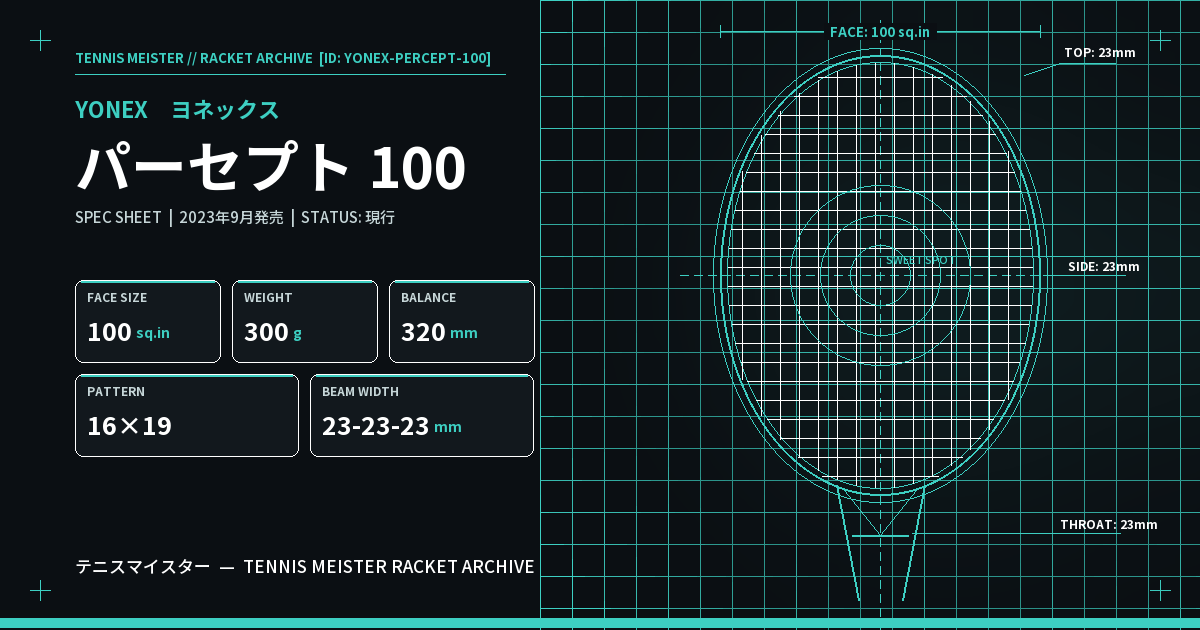
Task: Click the FACE: 100 sq.in dimension label
Action: (880, 32)
